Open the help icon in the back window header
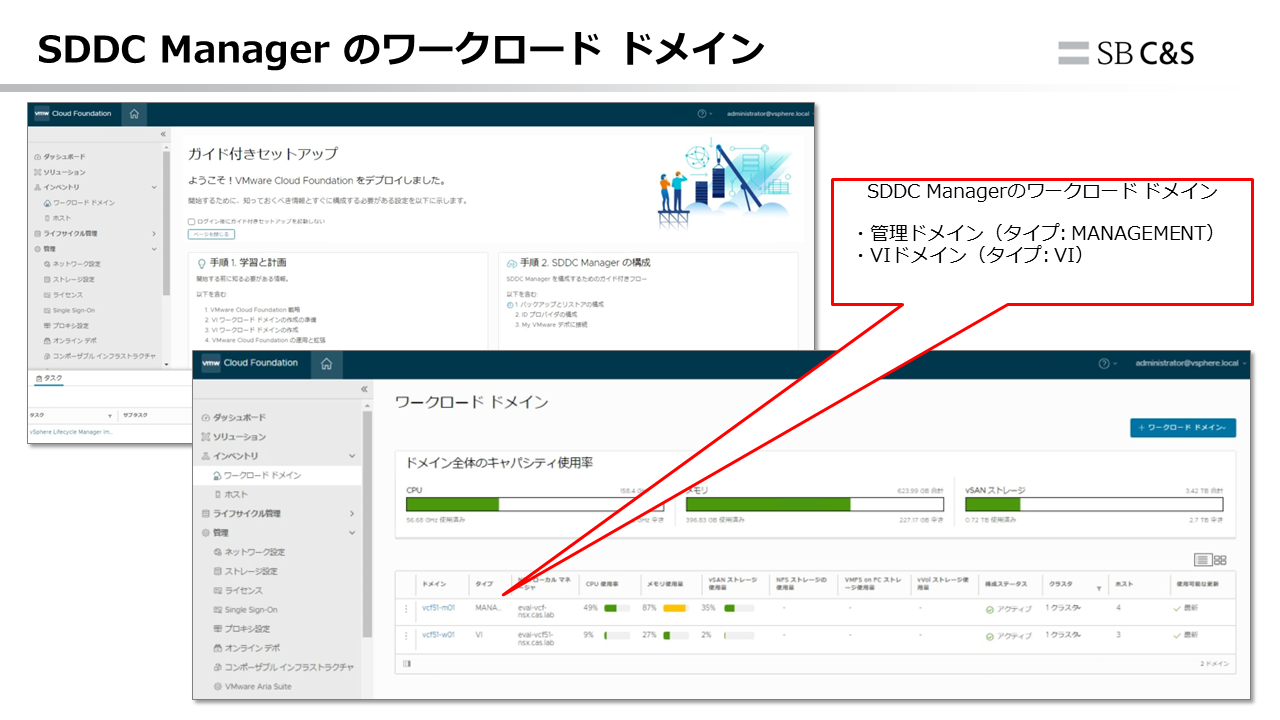Screen dimensions: 1280x720 pos(702,114)
